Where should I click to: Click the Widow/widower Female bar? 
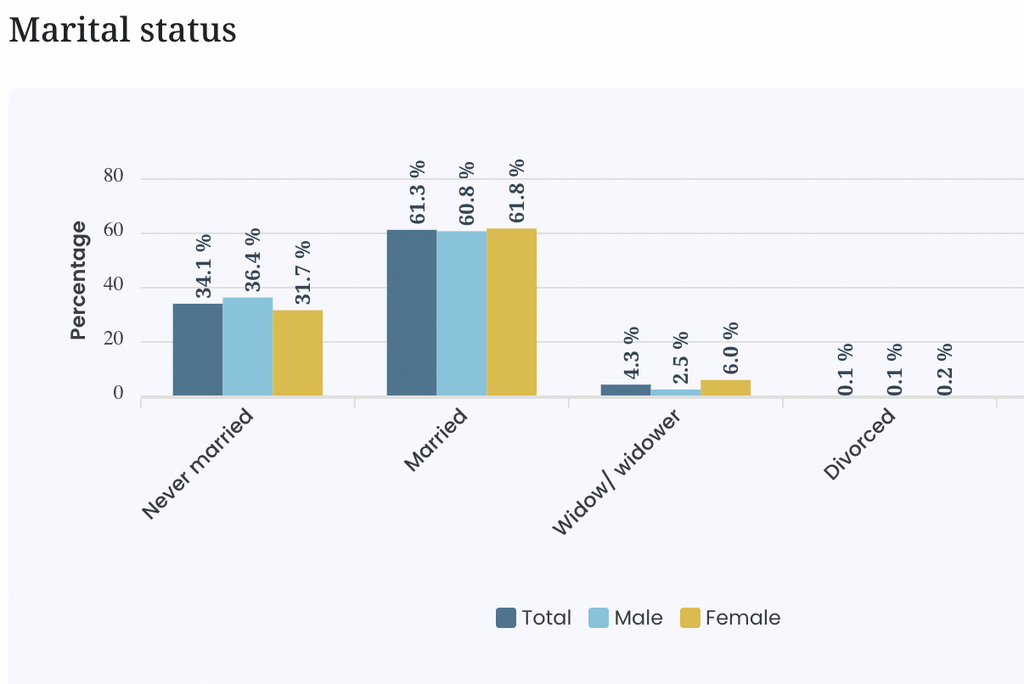(x=726, y=388)
